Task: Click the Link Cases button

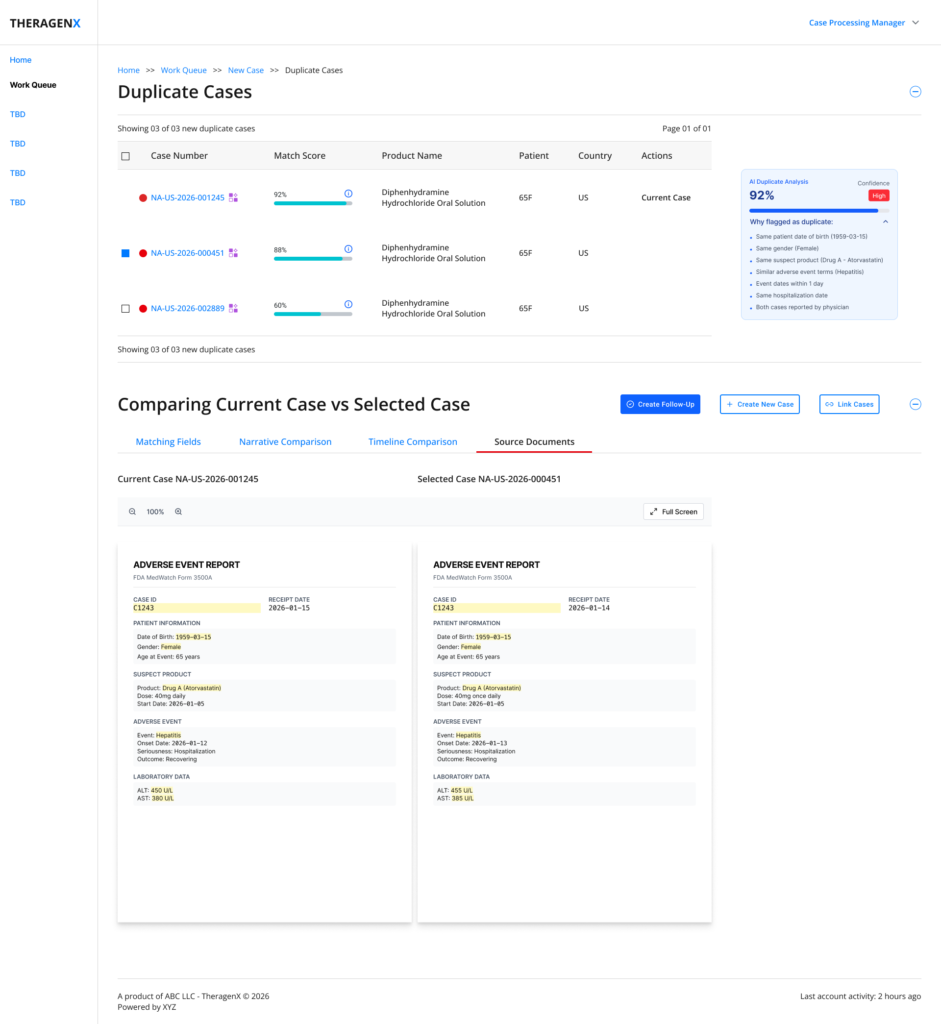Action: coord(849,404)
